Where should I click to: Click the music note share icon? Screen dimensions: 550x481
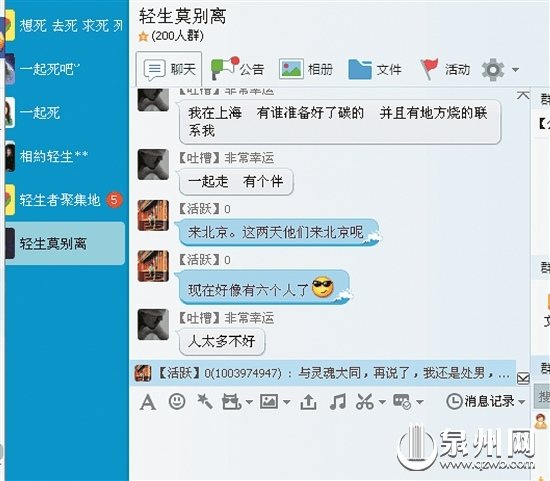337,402
